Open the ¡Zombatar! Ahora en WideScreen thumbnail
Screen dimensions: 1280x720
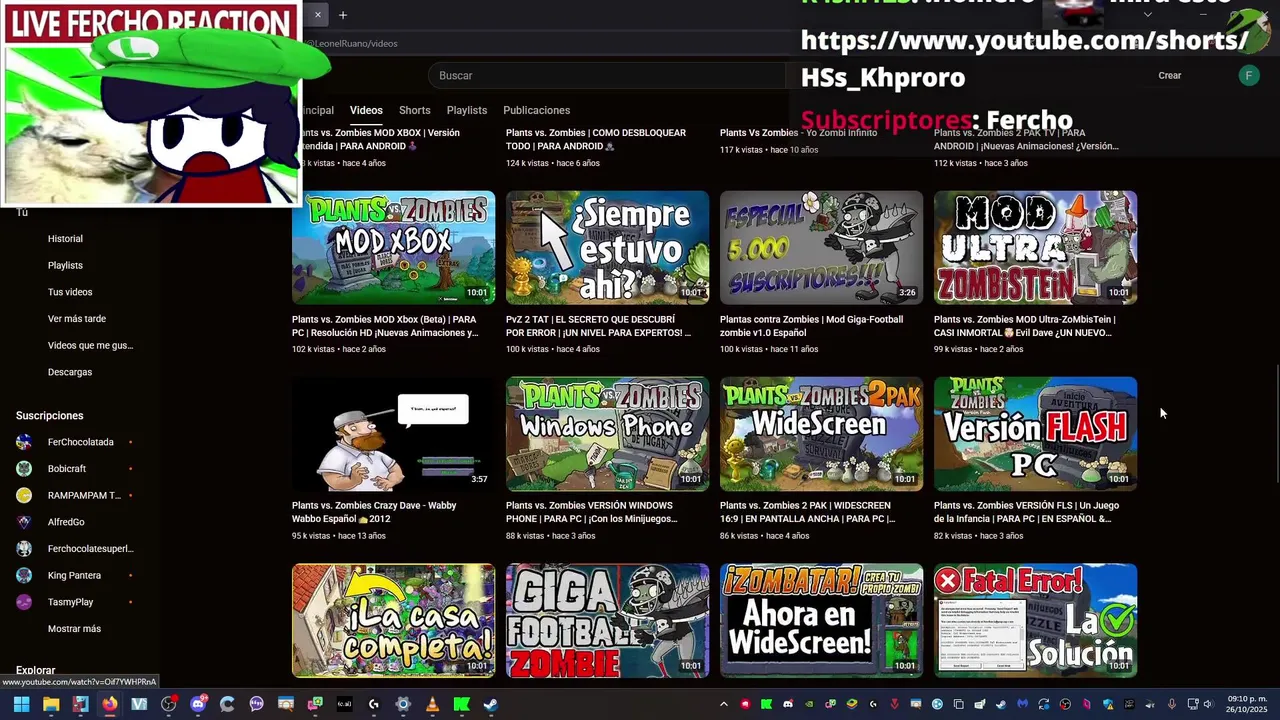pyautogui.click(x=821, y=620)
